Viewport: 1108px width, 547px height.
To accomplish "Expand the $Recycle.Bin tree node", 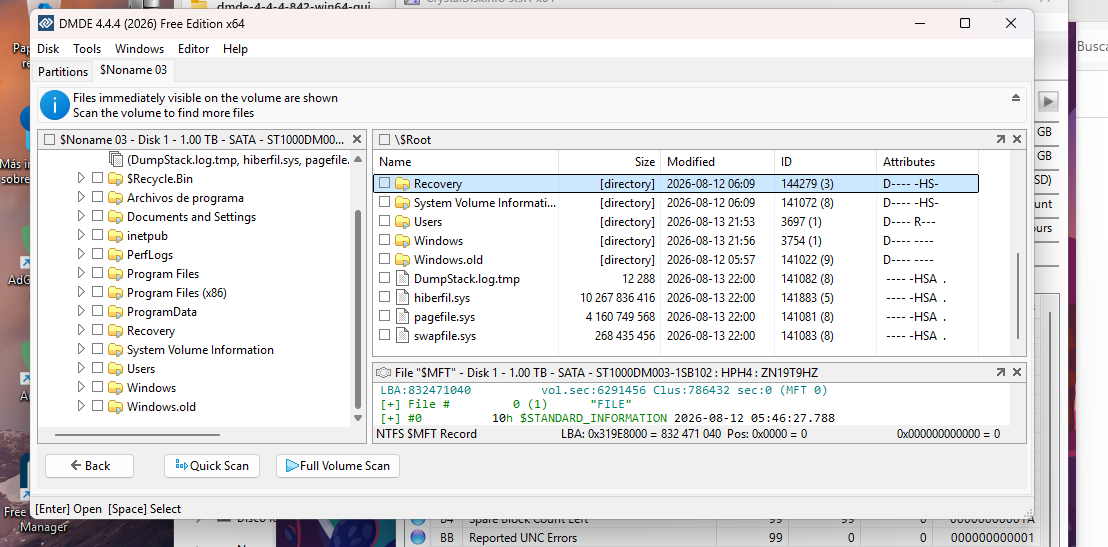I will [81, 178].
